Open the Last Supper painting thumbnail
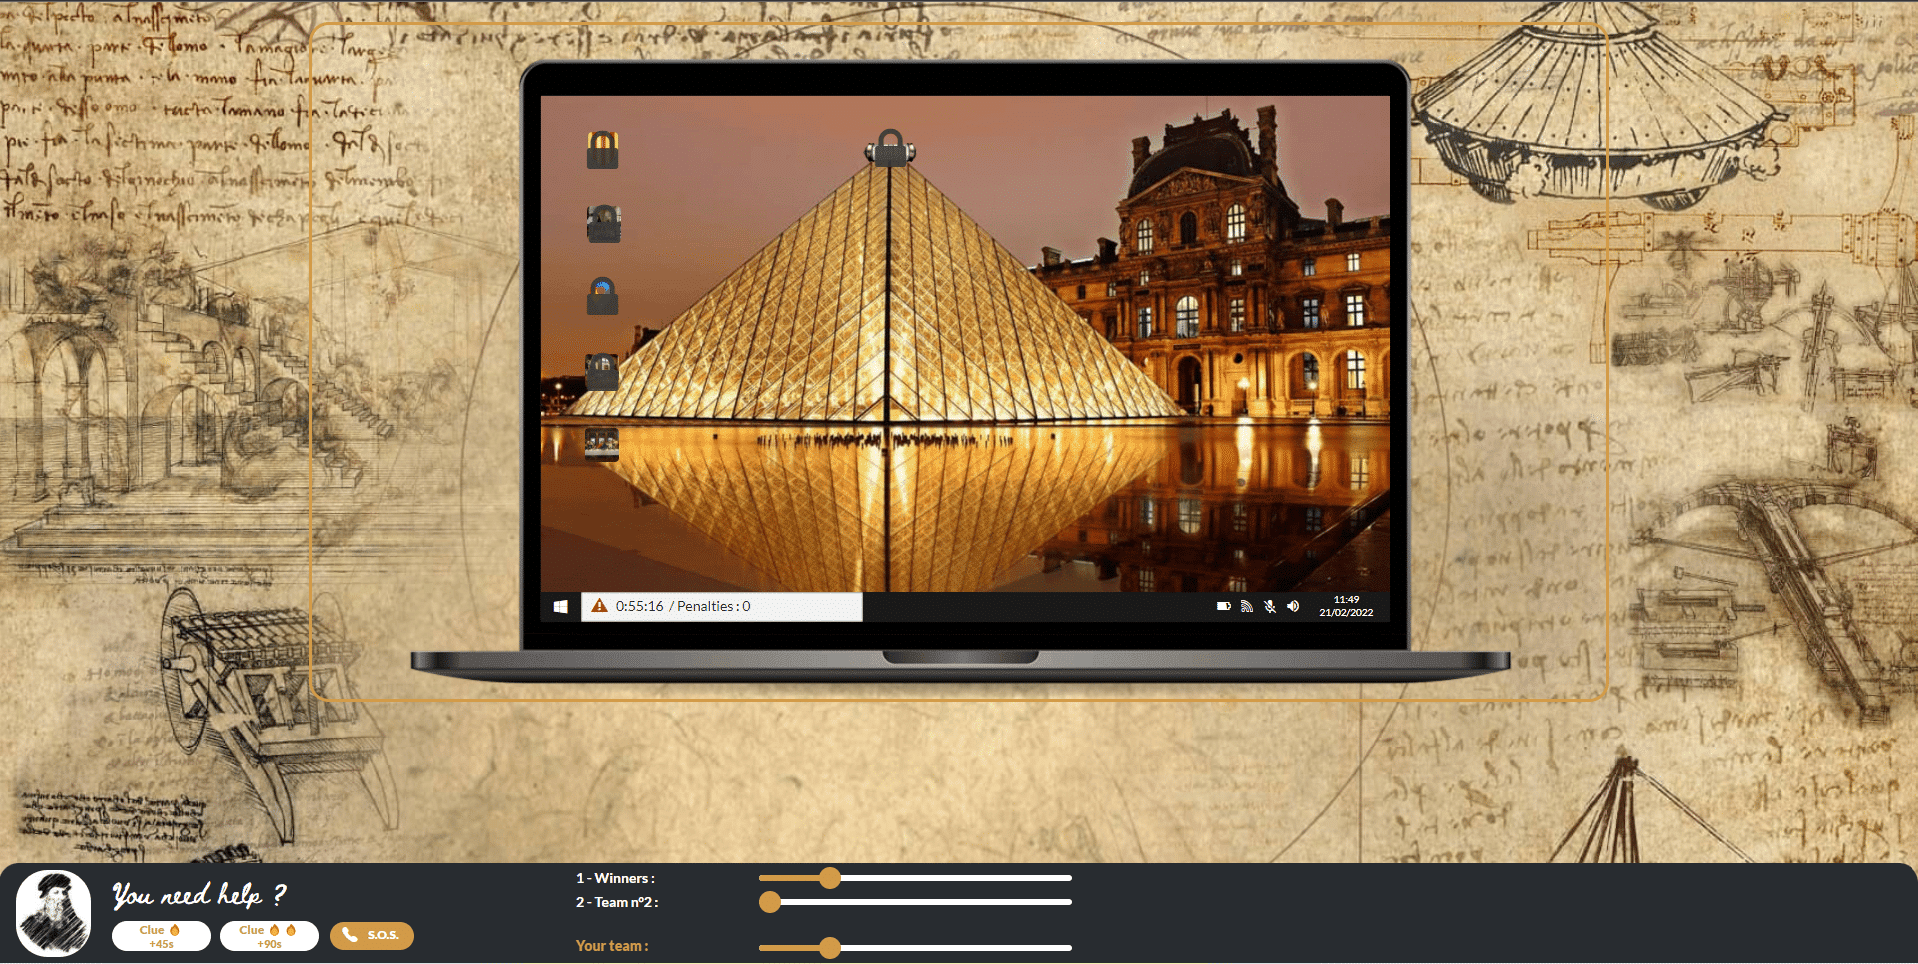The image size is (1918, 964). (x=602, y=443)
